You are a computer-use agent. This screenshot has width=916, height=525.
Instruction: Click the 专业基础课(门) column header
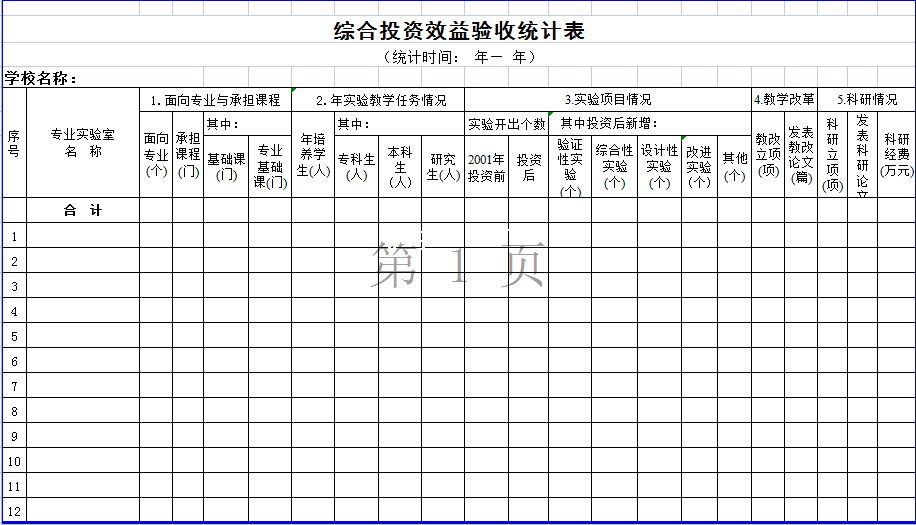point(270,167)
